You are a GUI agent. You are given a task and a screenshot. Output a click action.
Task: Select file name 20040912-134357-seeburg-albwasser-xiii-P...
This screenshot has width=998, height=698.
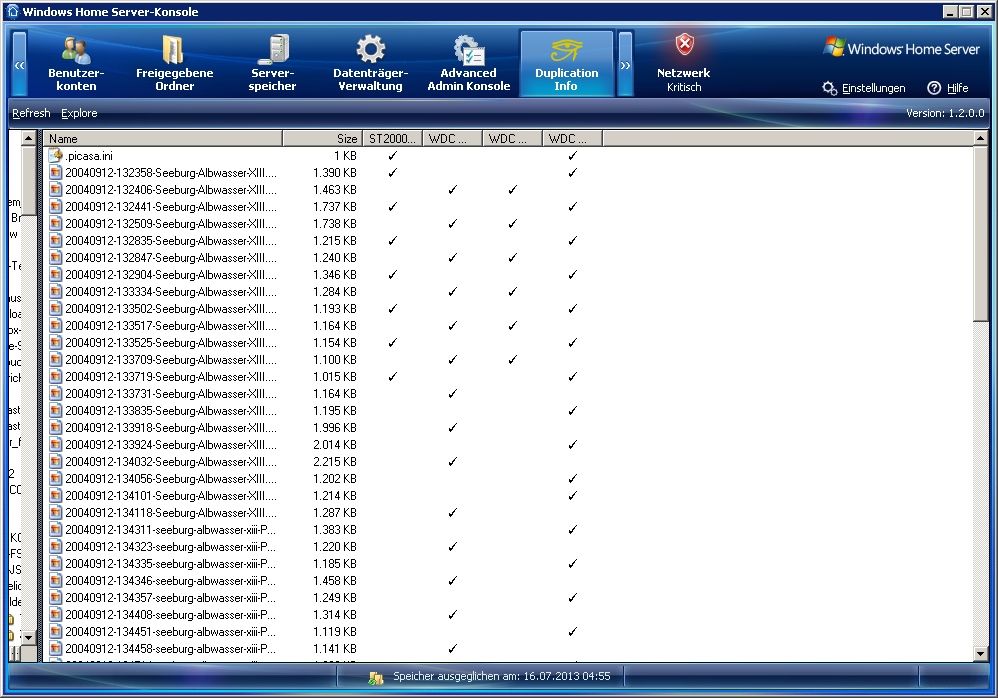click(171, 597)
